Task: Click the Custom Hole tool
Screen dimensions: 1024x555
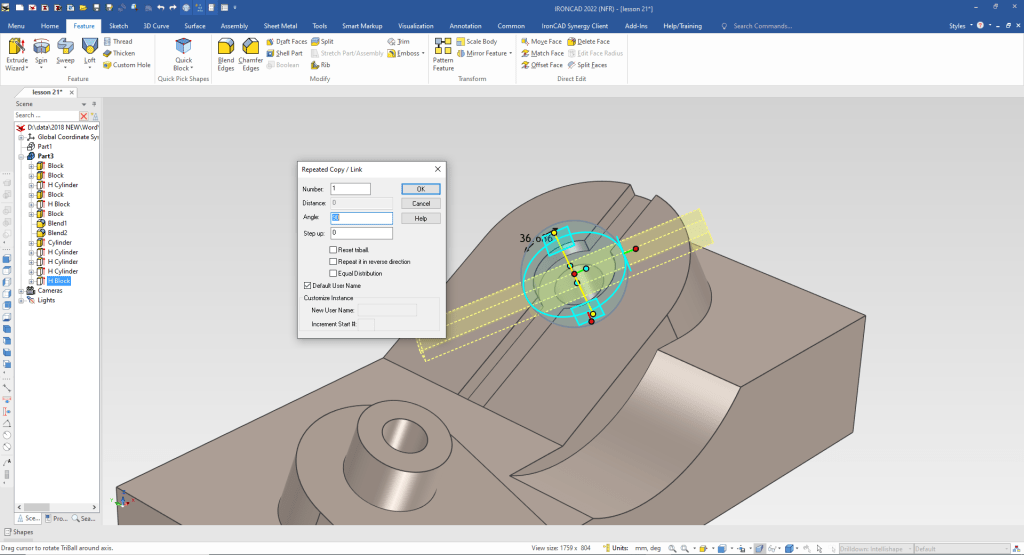Action: (131, 65)
